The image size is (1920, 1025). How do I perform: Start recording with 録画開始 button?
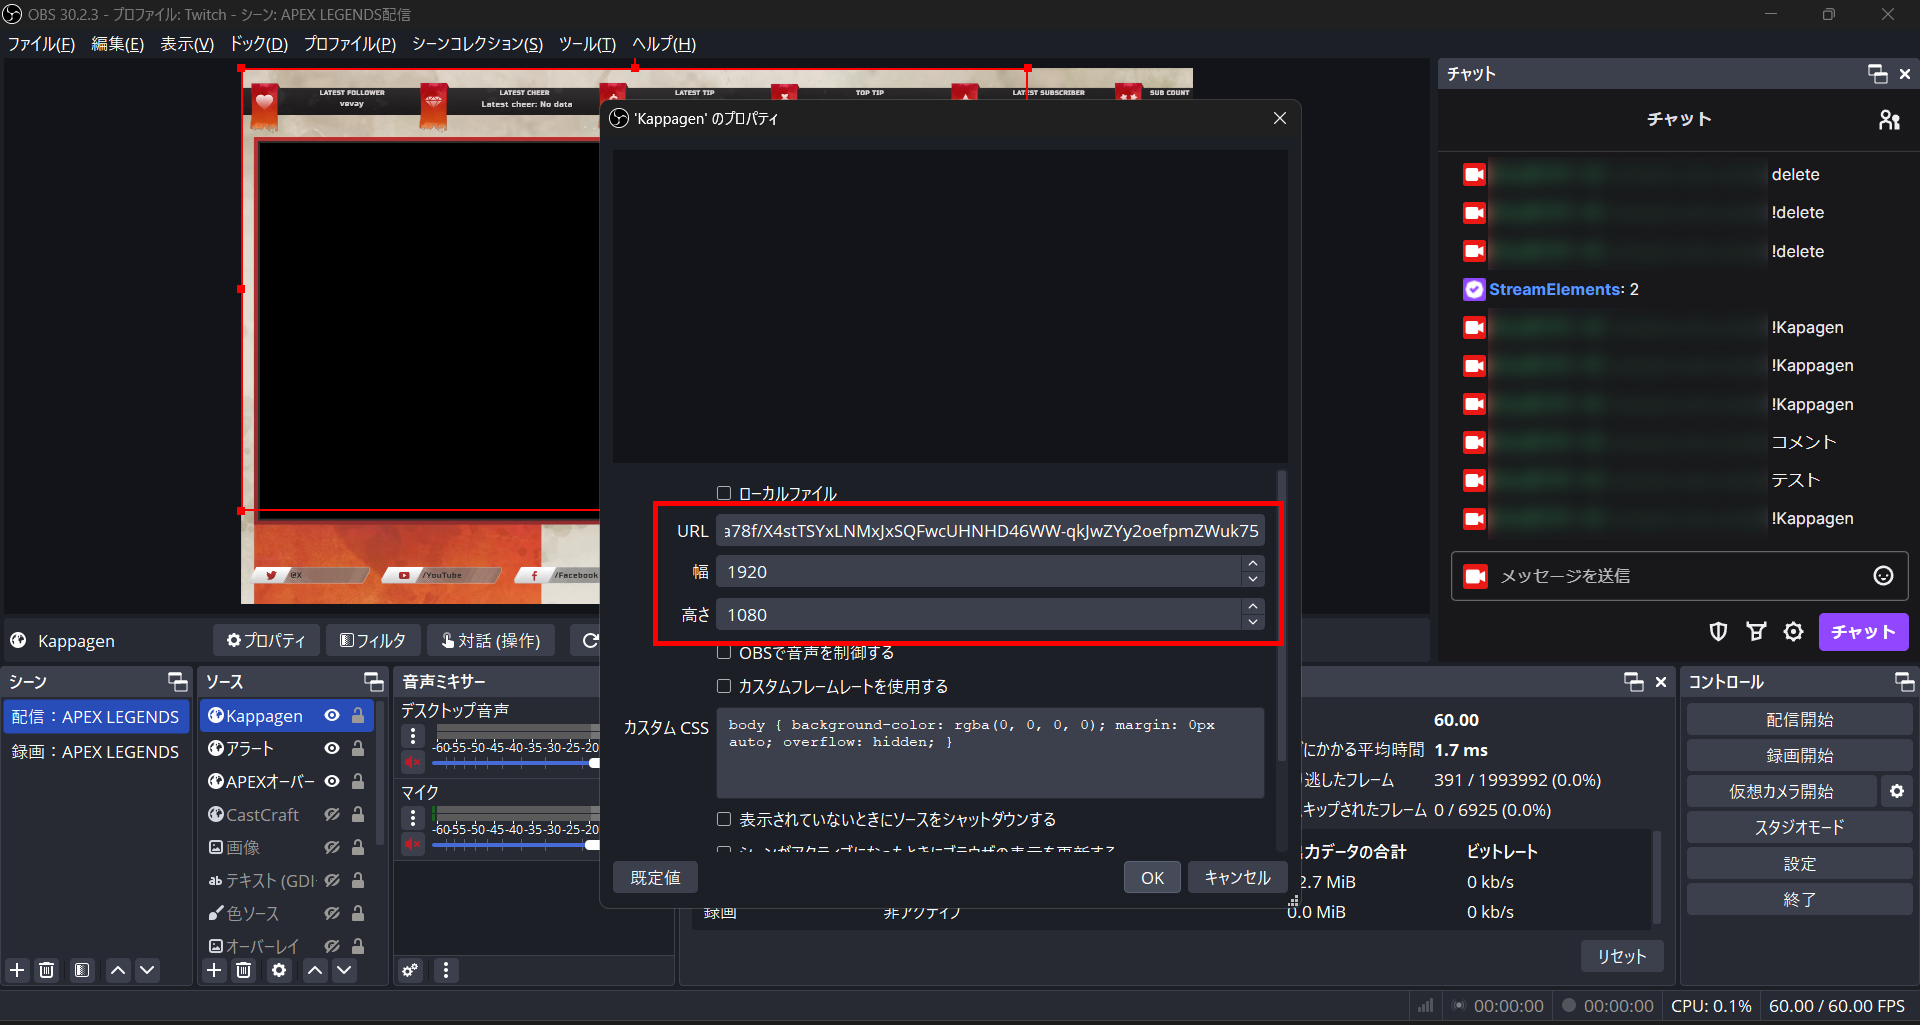pyautogui.click(x=1799, y=756)
